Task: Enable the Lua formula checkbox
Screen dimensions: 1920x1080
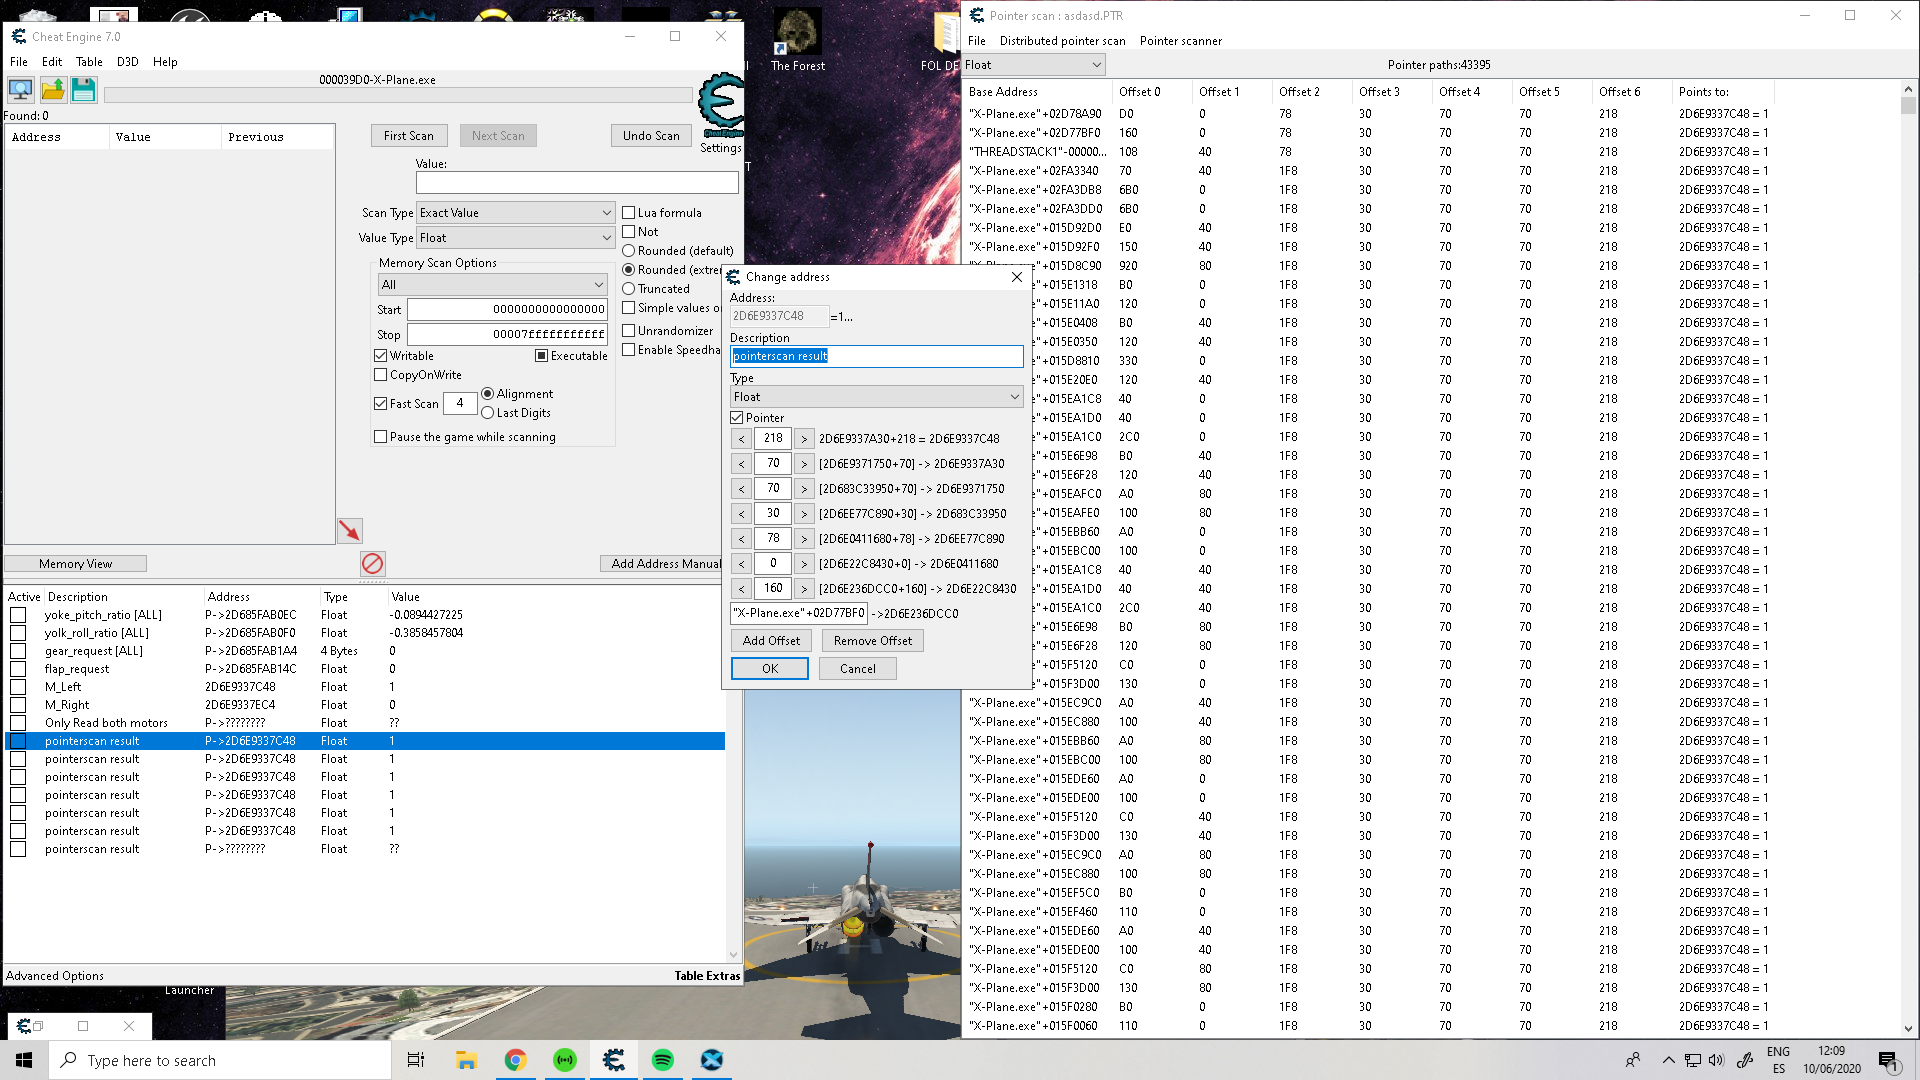Action: 629,213
